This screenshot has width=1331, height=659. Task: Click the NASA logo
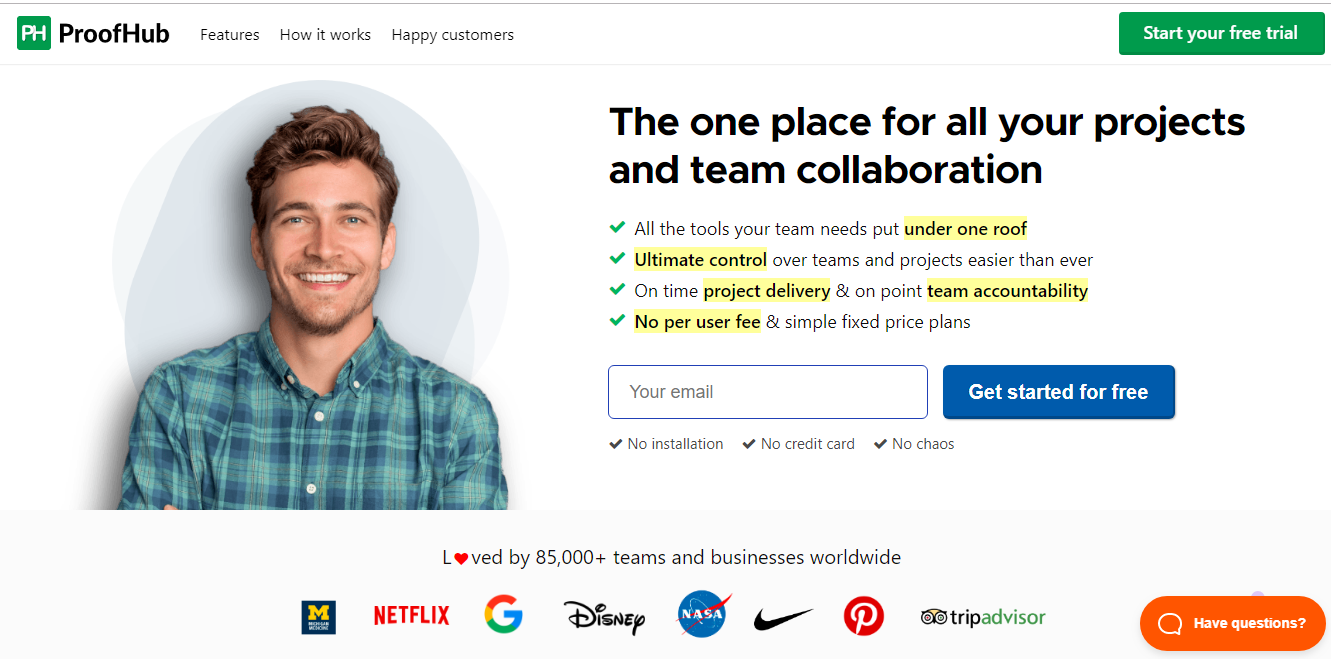(702, 614)
